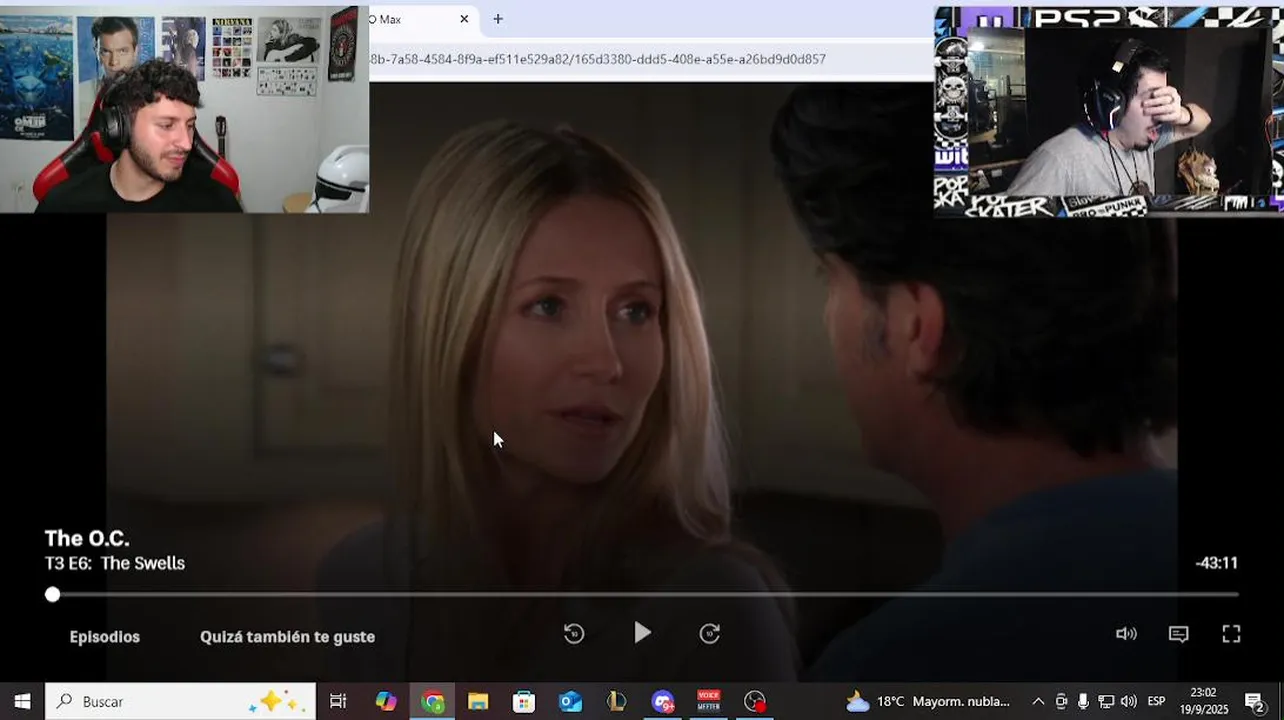Open Voicemeeter from the taskbar

click(x=708, y=702)
